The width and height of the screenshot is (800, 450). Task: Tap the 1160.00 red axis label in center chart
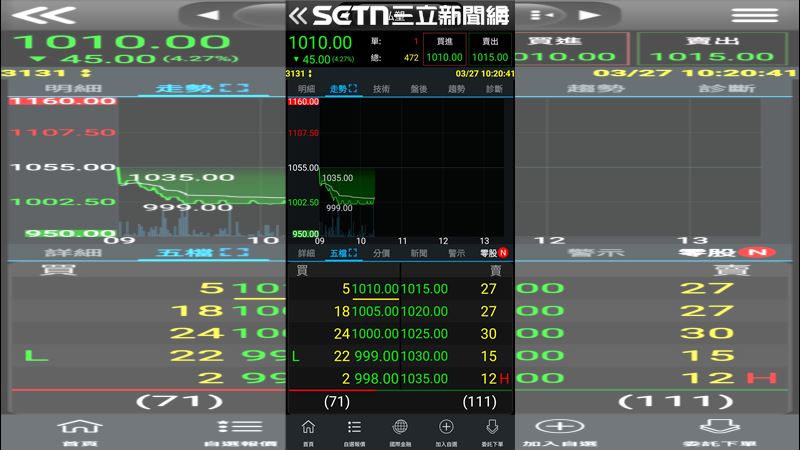click(x=304, y=102)
